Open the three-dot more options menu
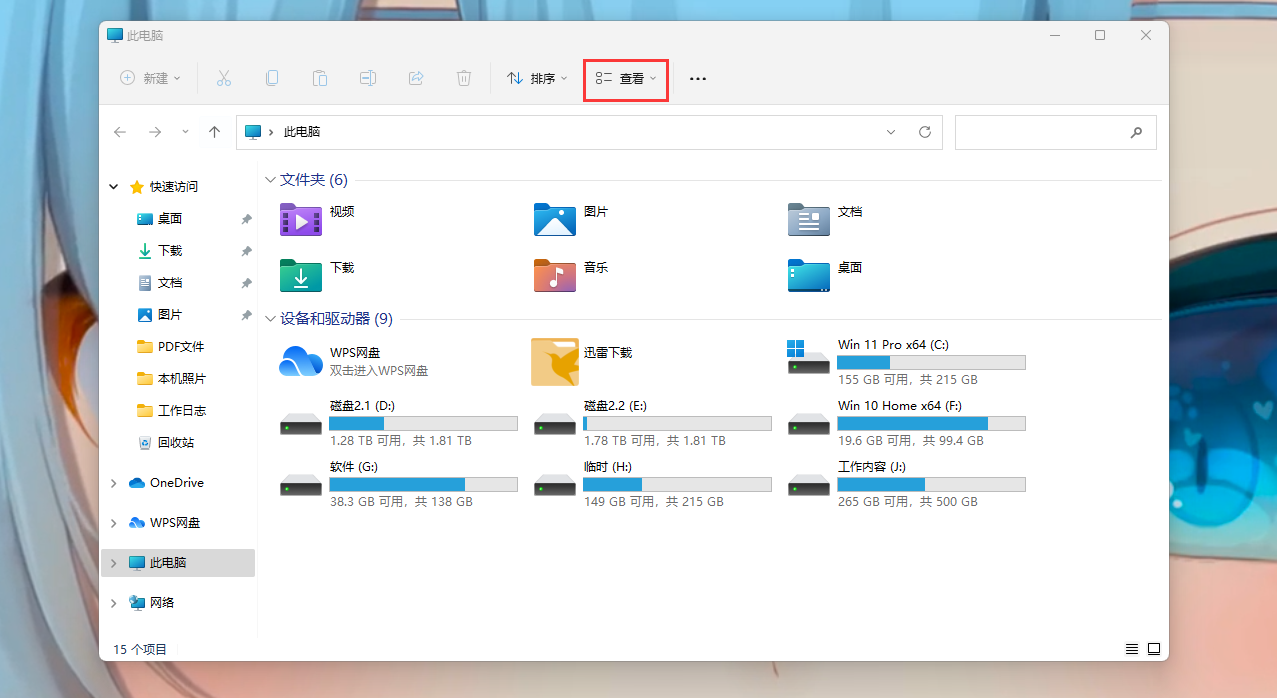1277x698 pixels. tap(698, 78)
